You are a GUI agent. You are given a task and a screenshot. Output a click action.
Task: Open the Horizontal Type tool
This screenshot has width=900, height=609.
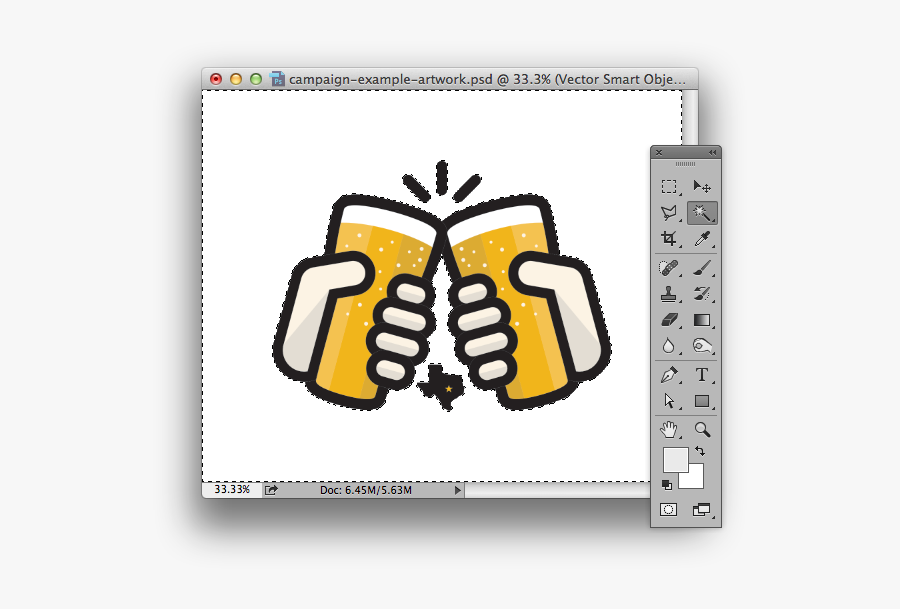tap(701, 375)
